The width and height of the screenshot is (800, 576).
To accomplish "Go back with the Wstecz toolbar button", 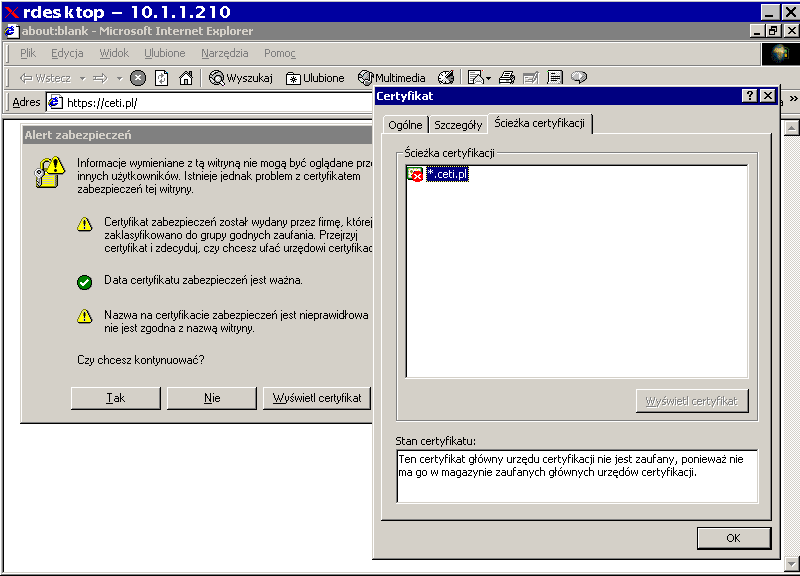I will [x=45, y=78].
